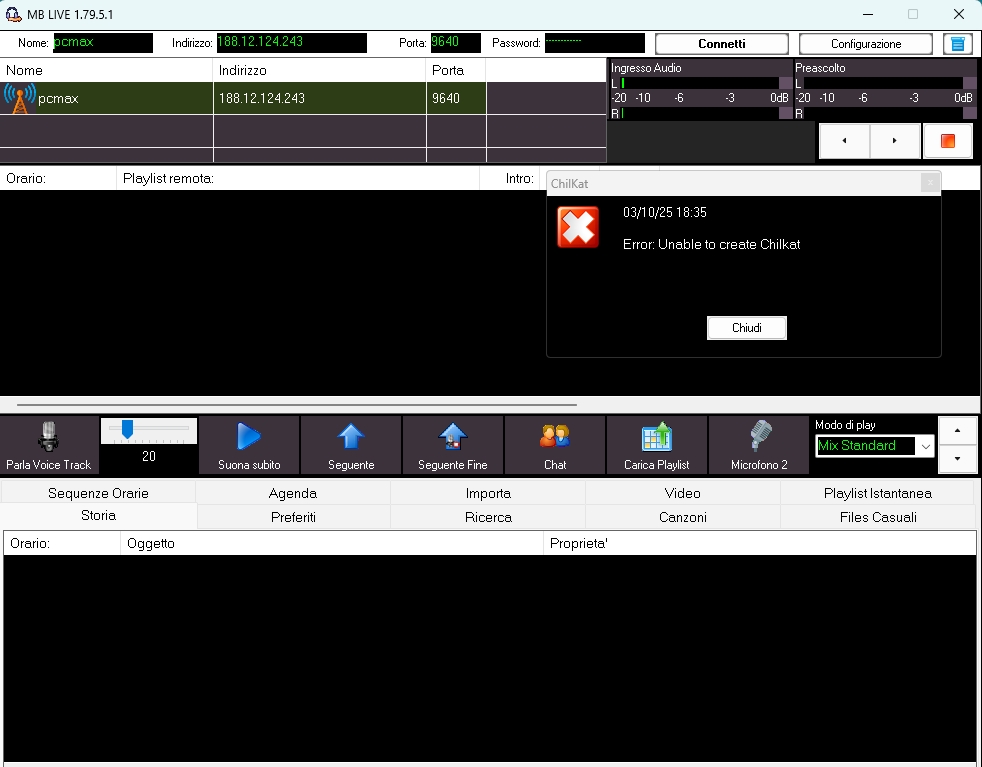Click the down arrow next to Modo di play
982x767 pixels.
coord(958,458)
